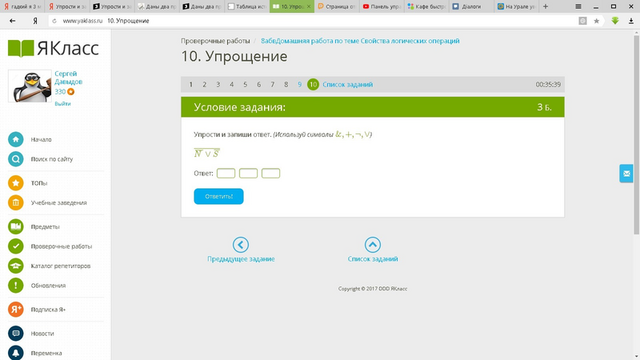Open the Домашняя работа breadcrumb link
Screen dimensions: 640x360
pos(360,41)
